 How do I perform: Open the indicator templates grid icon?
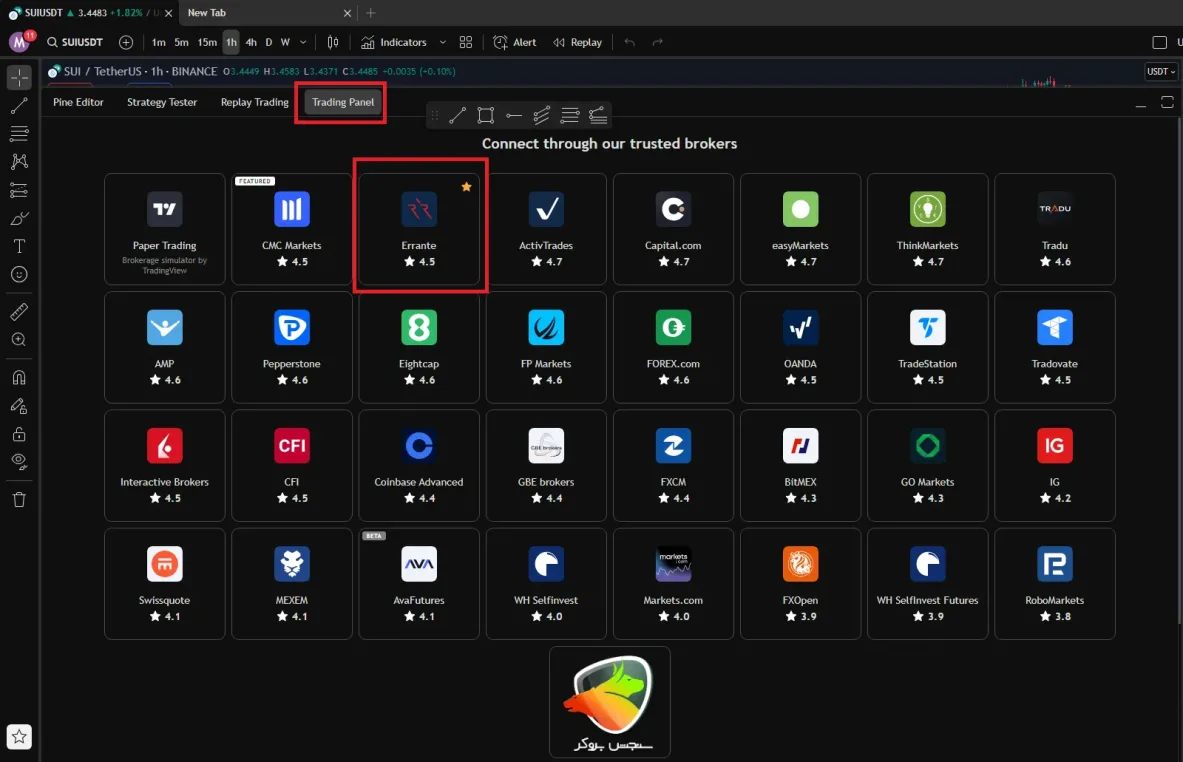[x=466, y=42]
